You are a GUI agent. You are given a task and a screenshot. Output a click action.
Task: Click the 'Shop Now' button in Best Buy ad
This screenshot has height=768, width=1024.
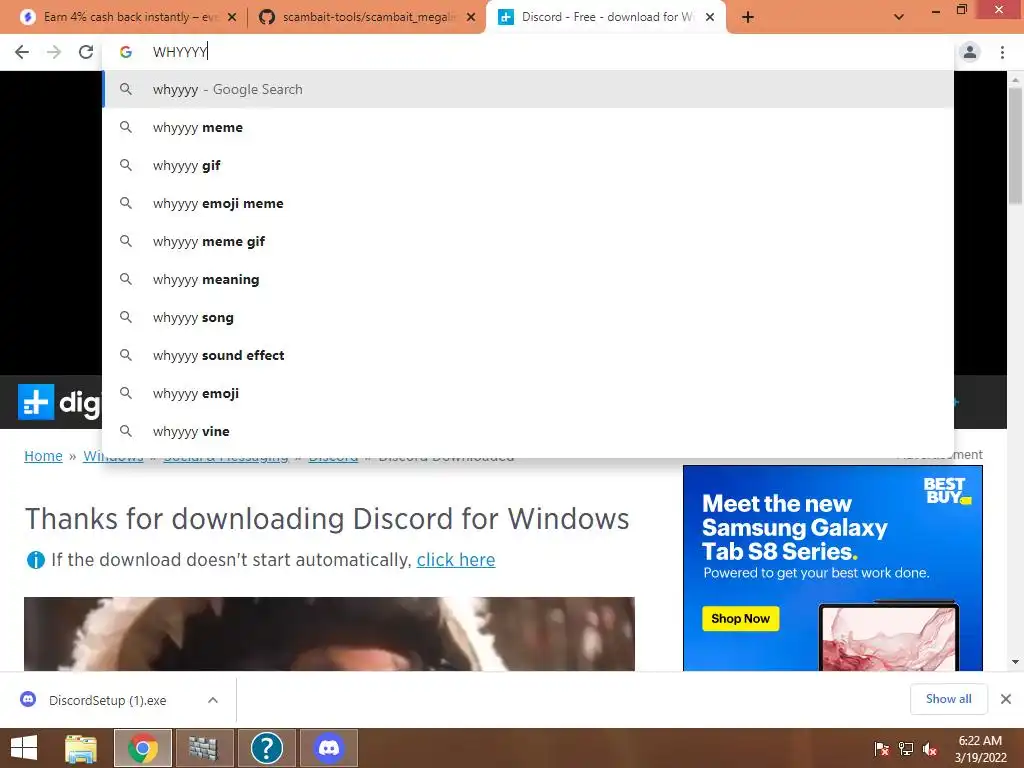point(741,618)
